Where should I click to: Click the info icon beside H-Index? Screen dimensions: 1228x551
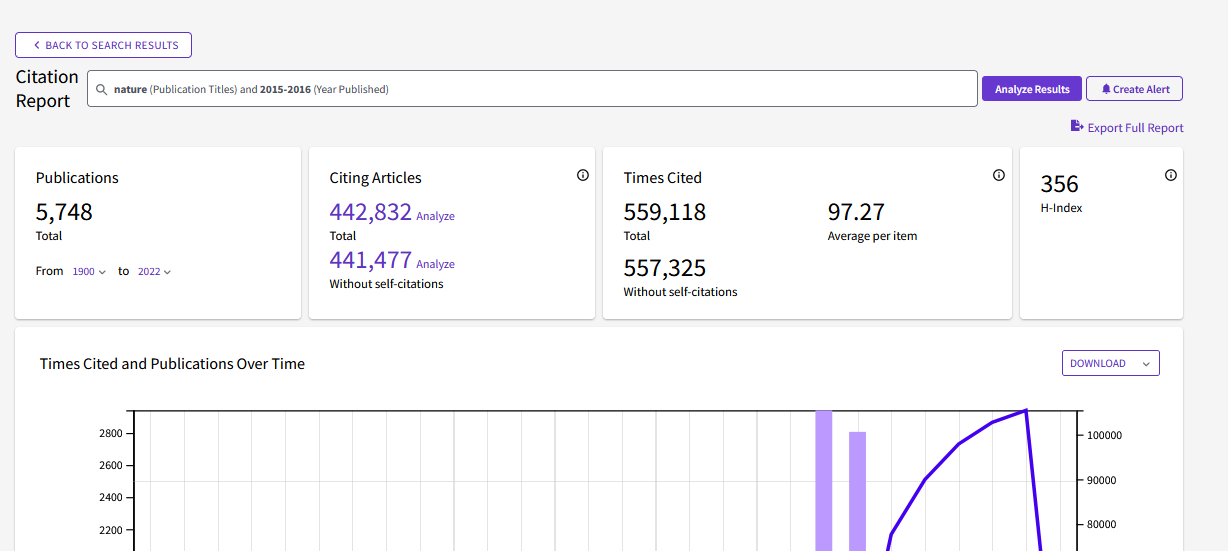click(1171, 175)
